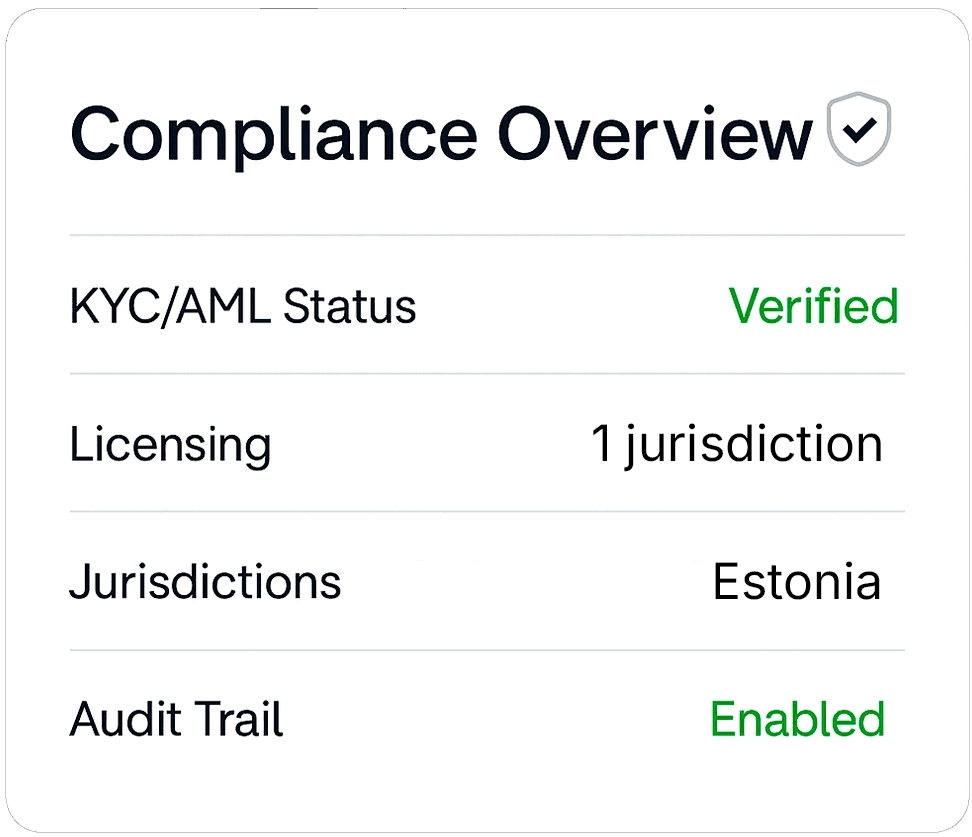Image resolution: width=972 pixels, height=837 pixels.
Task: Click the Audit Trail row background
Action: coord(486,719)
